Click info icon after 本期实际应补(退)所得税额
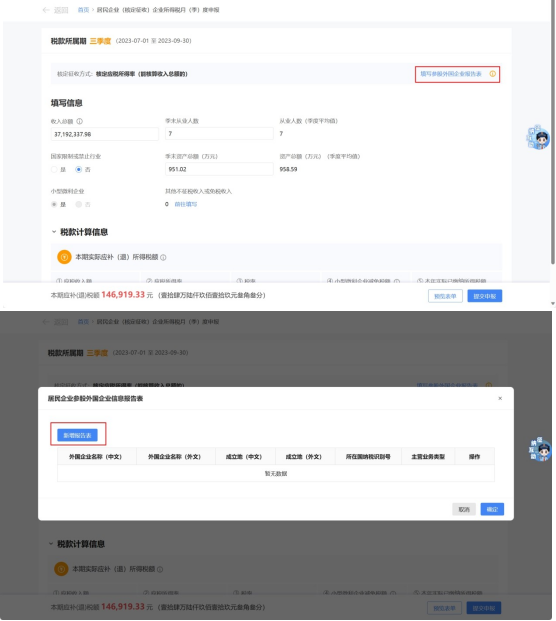Screen dimensions: 556x621 coord(163,257)
